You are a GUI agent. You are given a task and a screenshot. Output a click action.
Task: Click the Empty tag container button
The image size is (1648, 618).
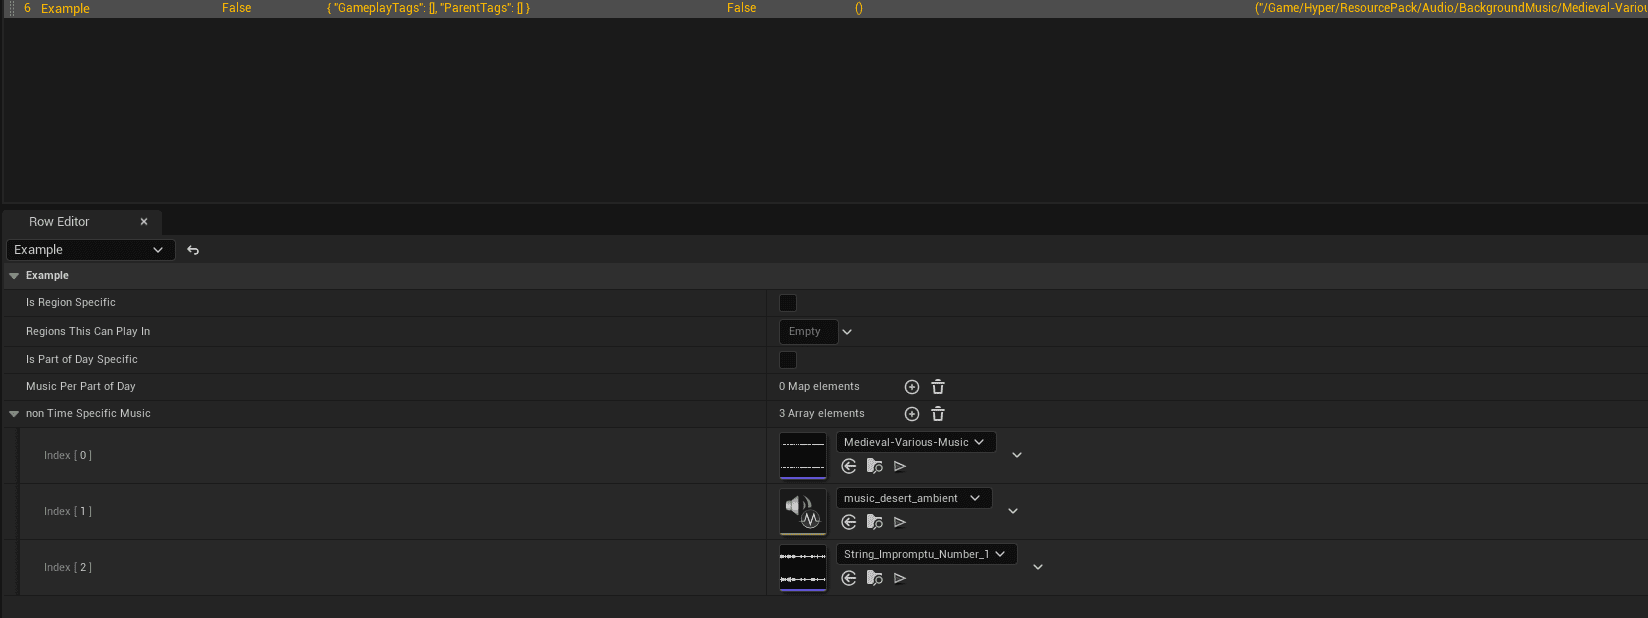pos(808,332)
